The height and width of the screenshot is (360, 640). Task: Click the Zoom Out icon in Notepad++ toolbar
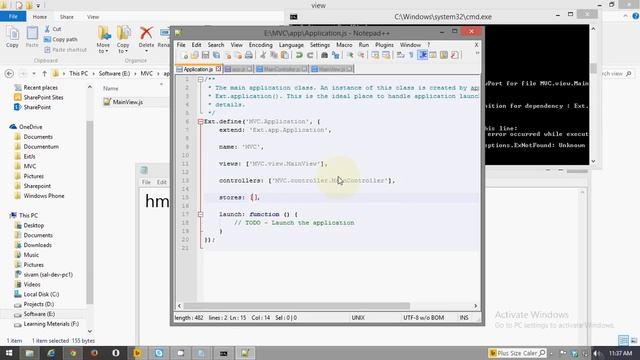[361, 55]
